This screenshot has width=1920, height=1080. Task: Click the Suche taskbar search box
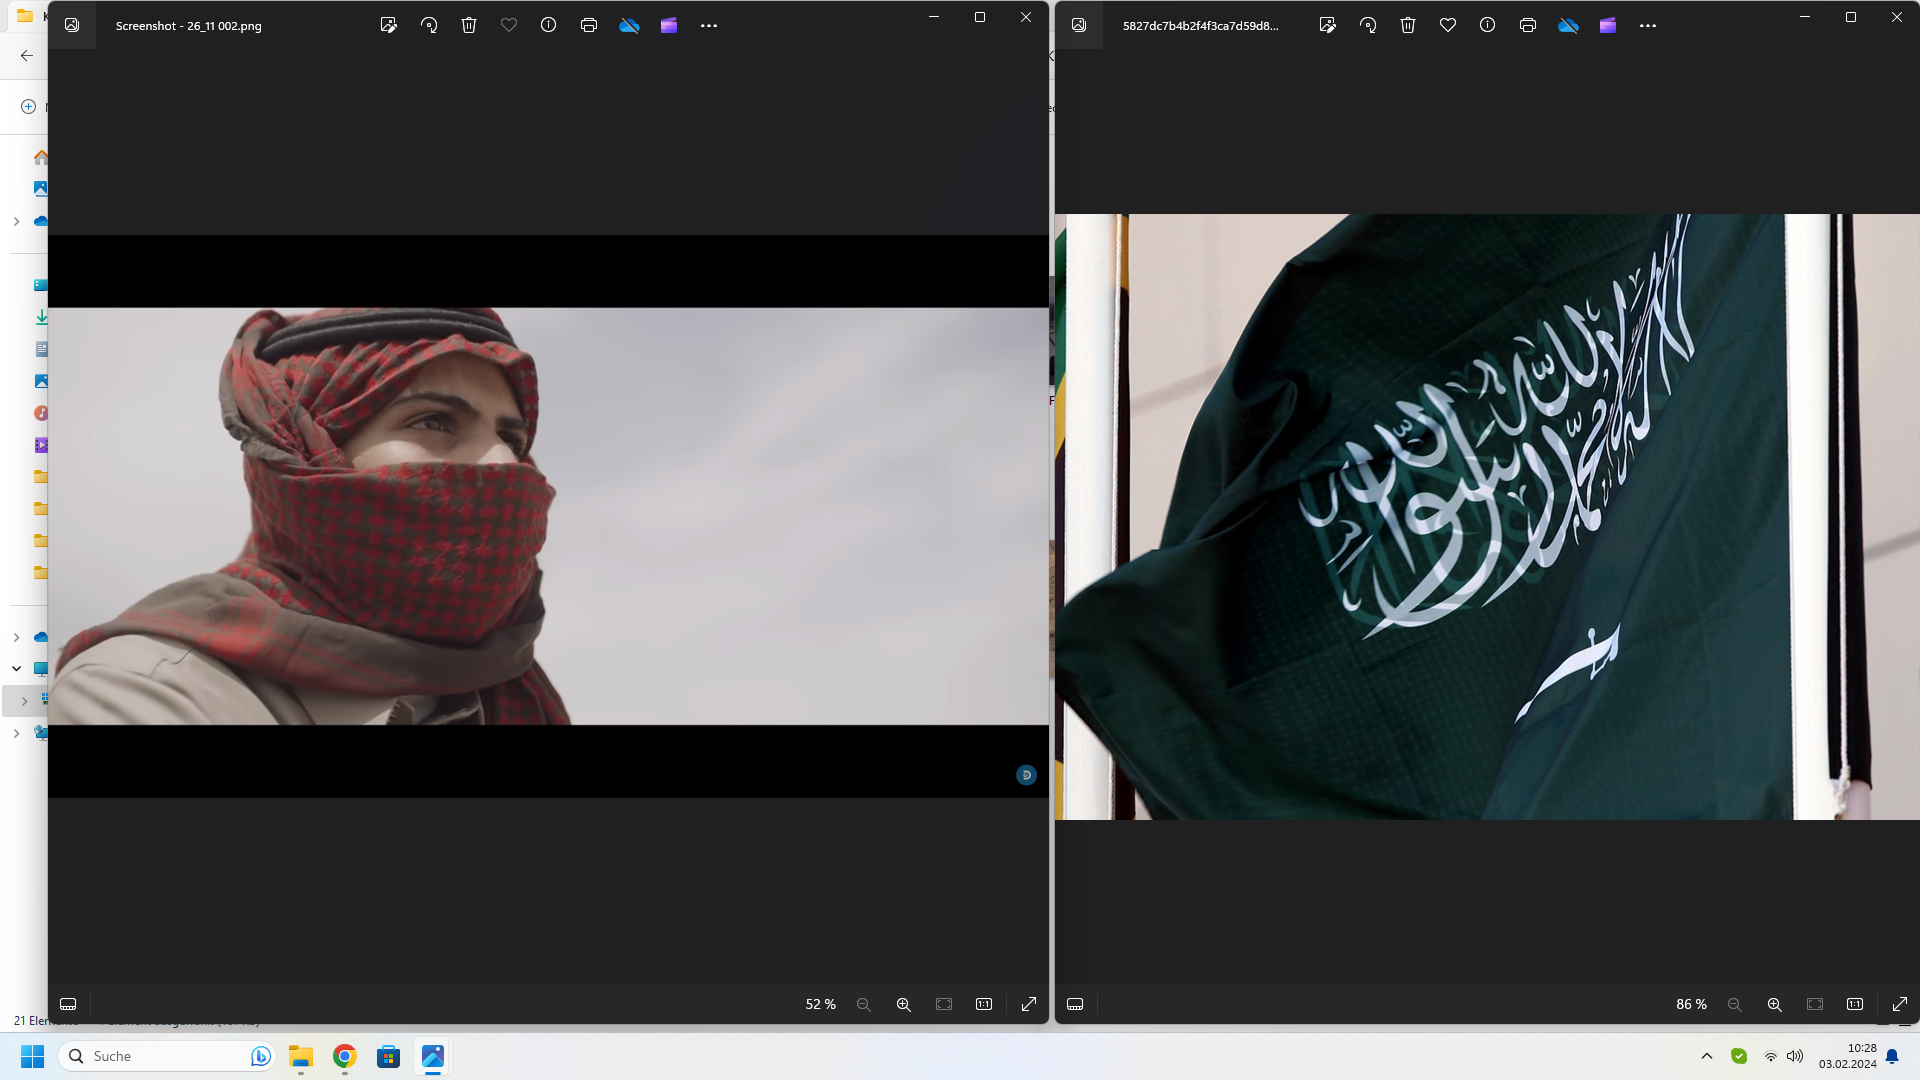pyautogui.click(x=167, y=1056)
